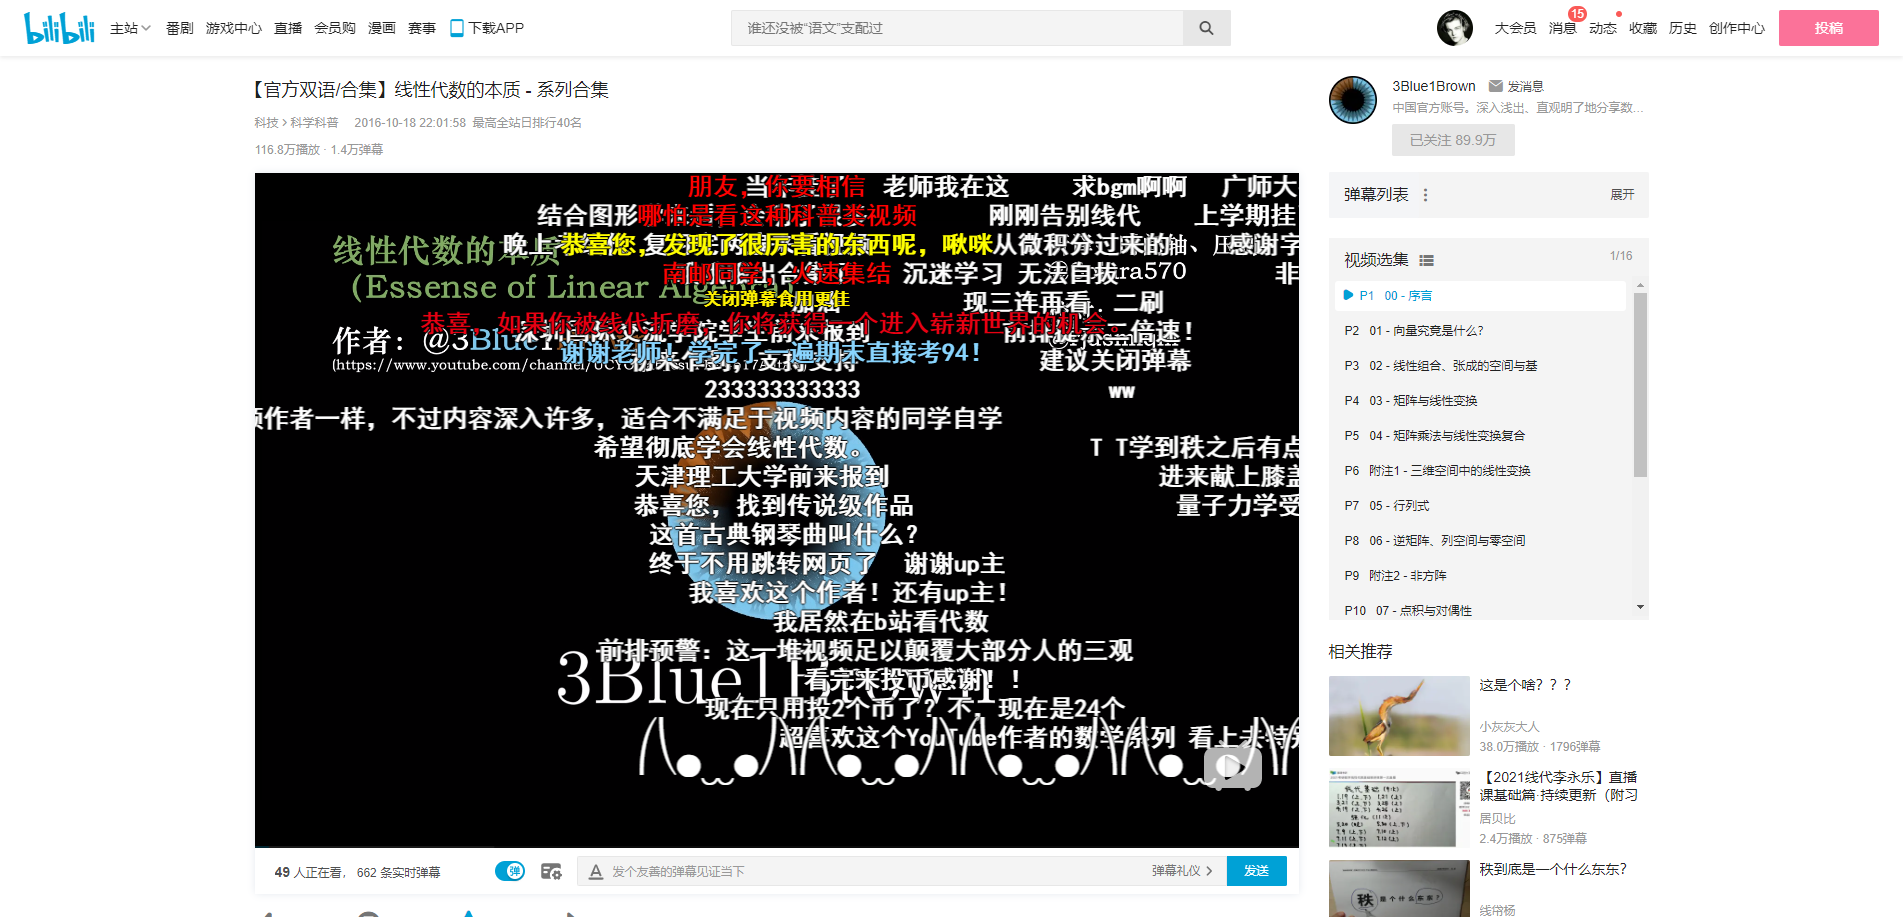The image size is (1903, 917).
Task: Open the 秩到底是一个什么东东 video thumbnail
Action: 1399,888
